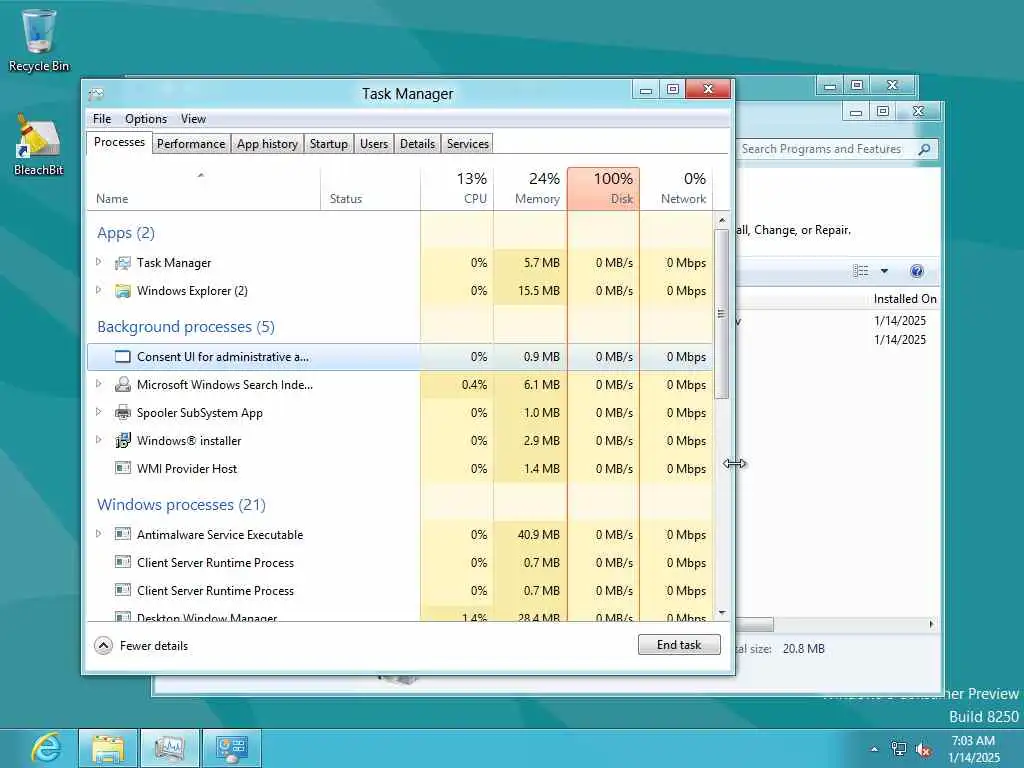This screenshot has width=1024, height=768.
Task: Select the WMI Provider Host row name
Action: click(x=187, y=469)
